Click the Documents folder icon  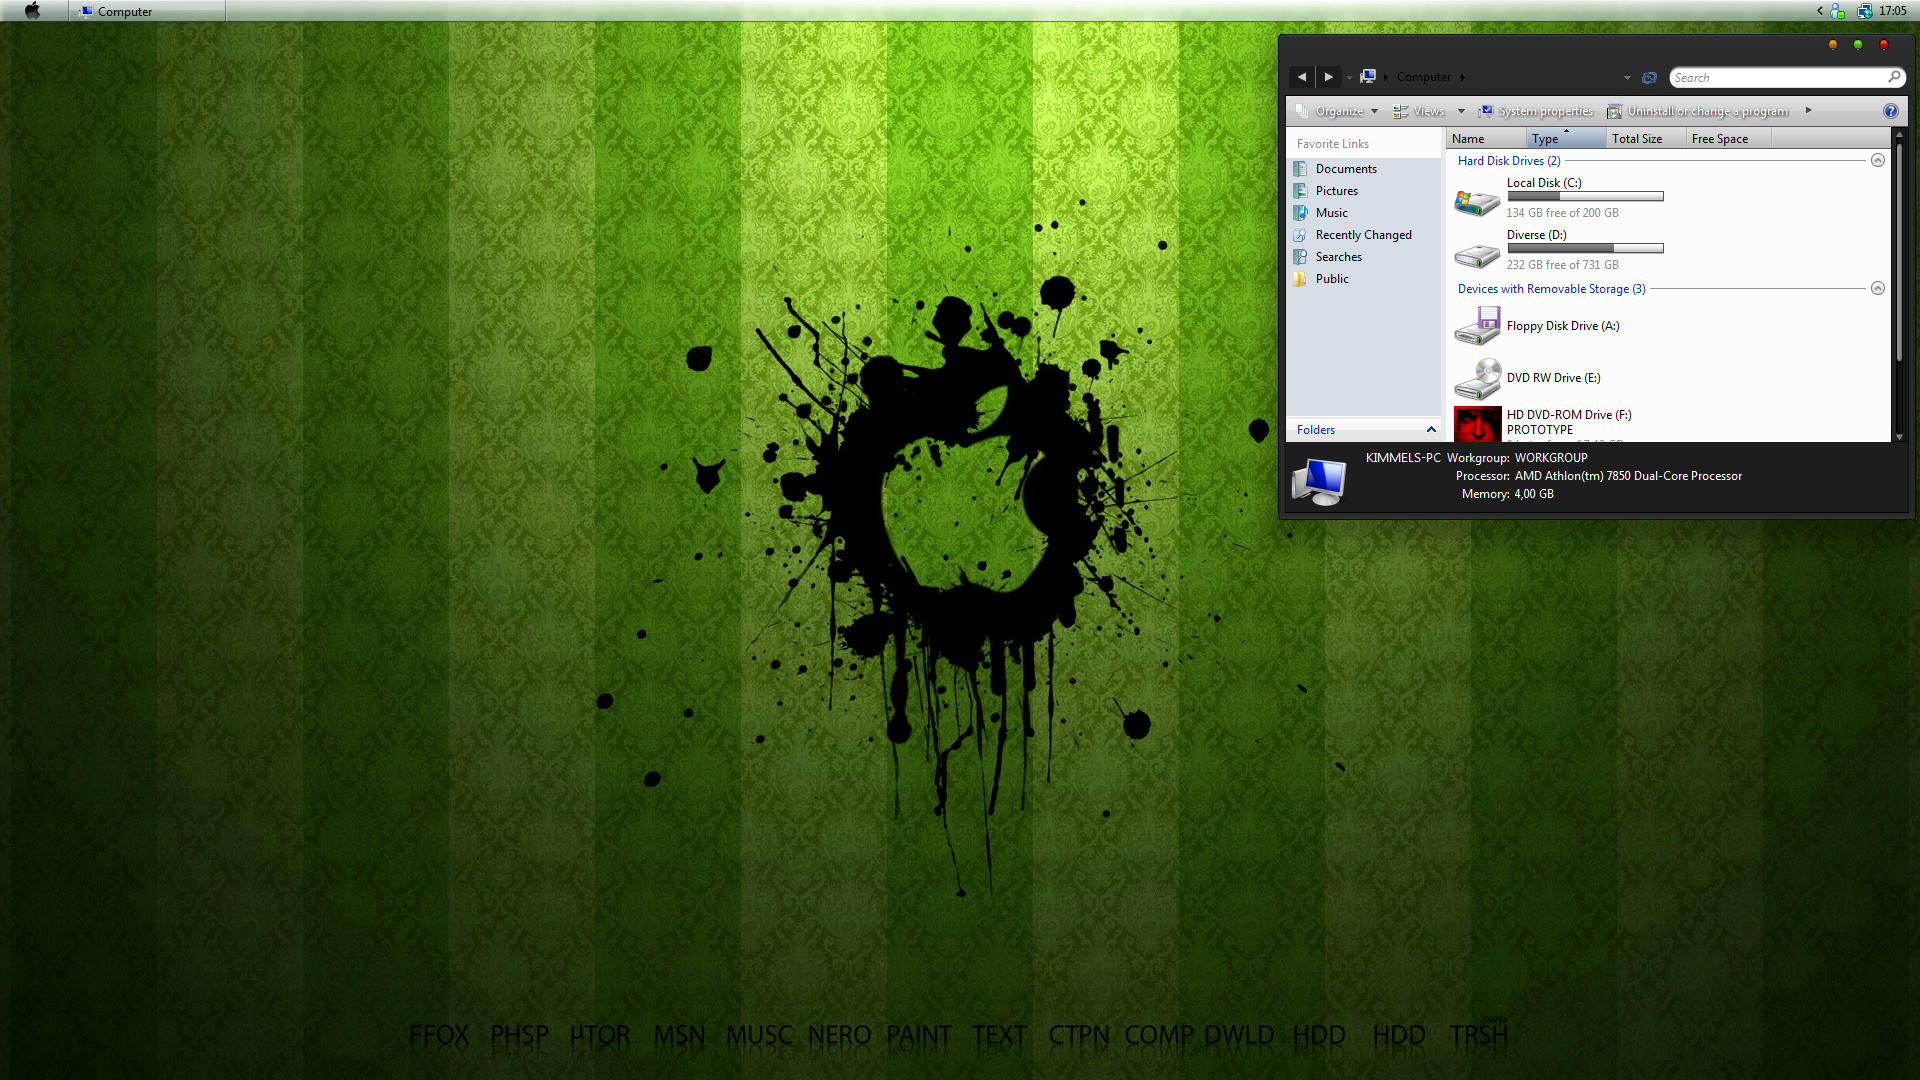[x=1300, y=169]
